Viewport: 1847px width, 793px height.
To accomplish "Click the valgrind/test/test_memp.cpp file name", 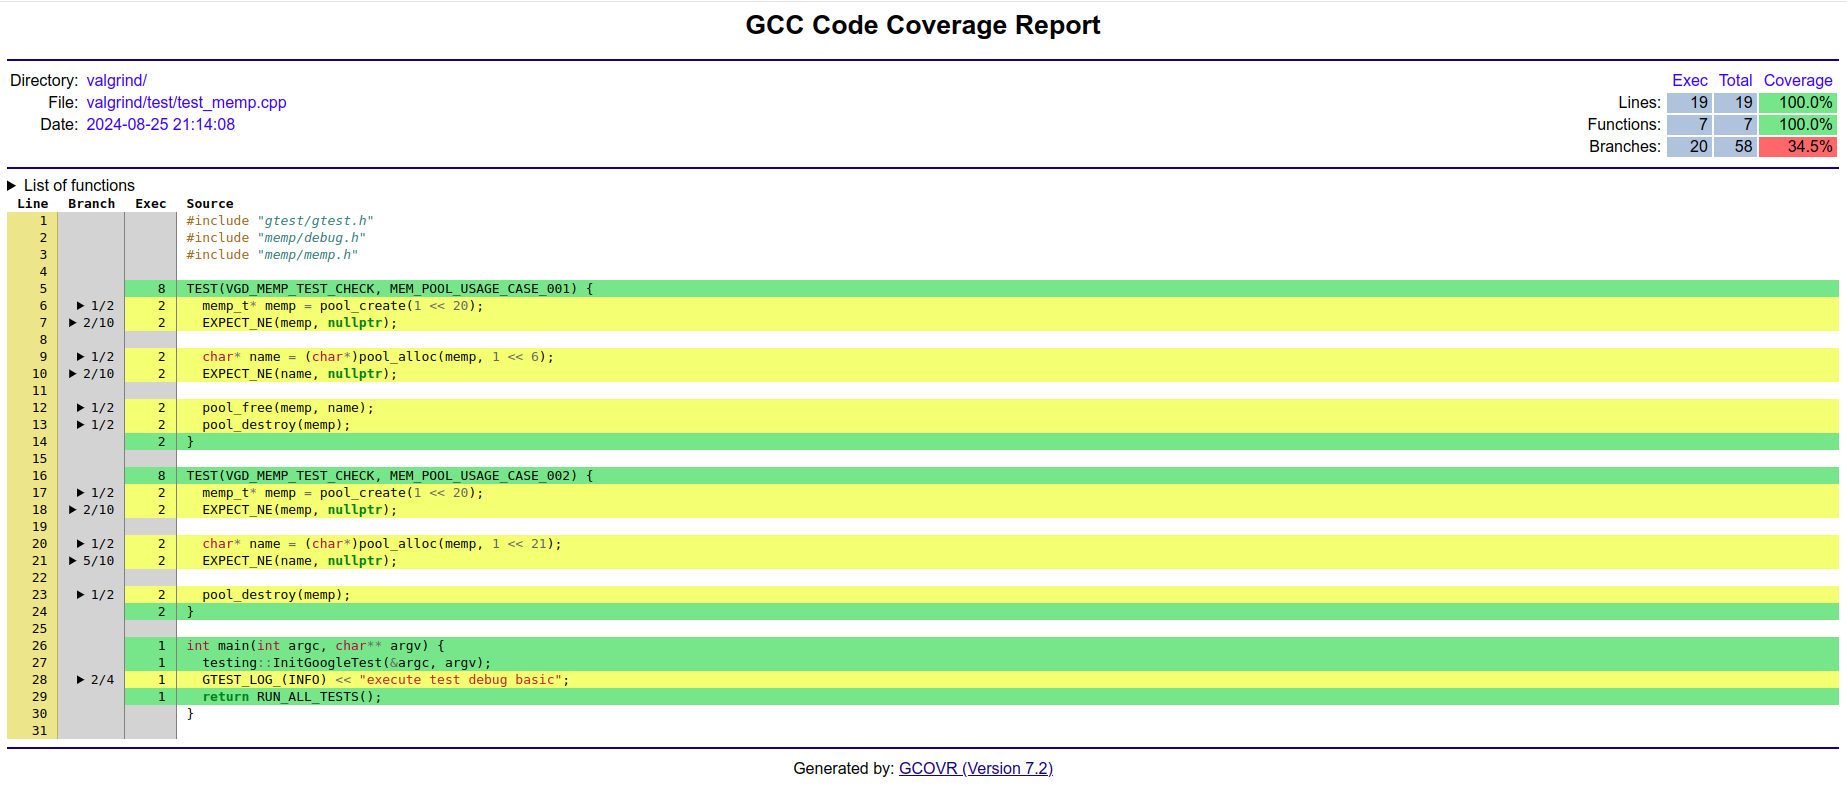I will pyautogui.click(x=186, y=103).
